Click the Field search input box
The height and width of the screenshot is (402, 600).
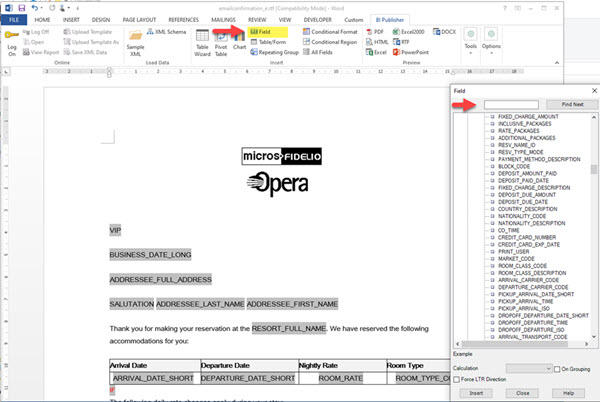pos(511,104)
